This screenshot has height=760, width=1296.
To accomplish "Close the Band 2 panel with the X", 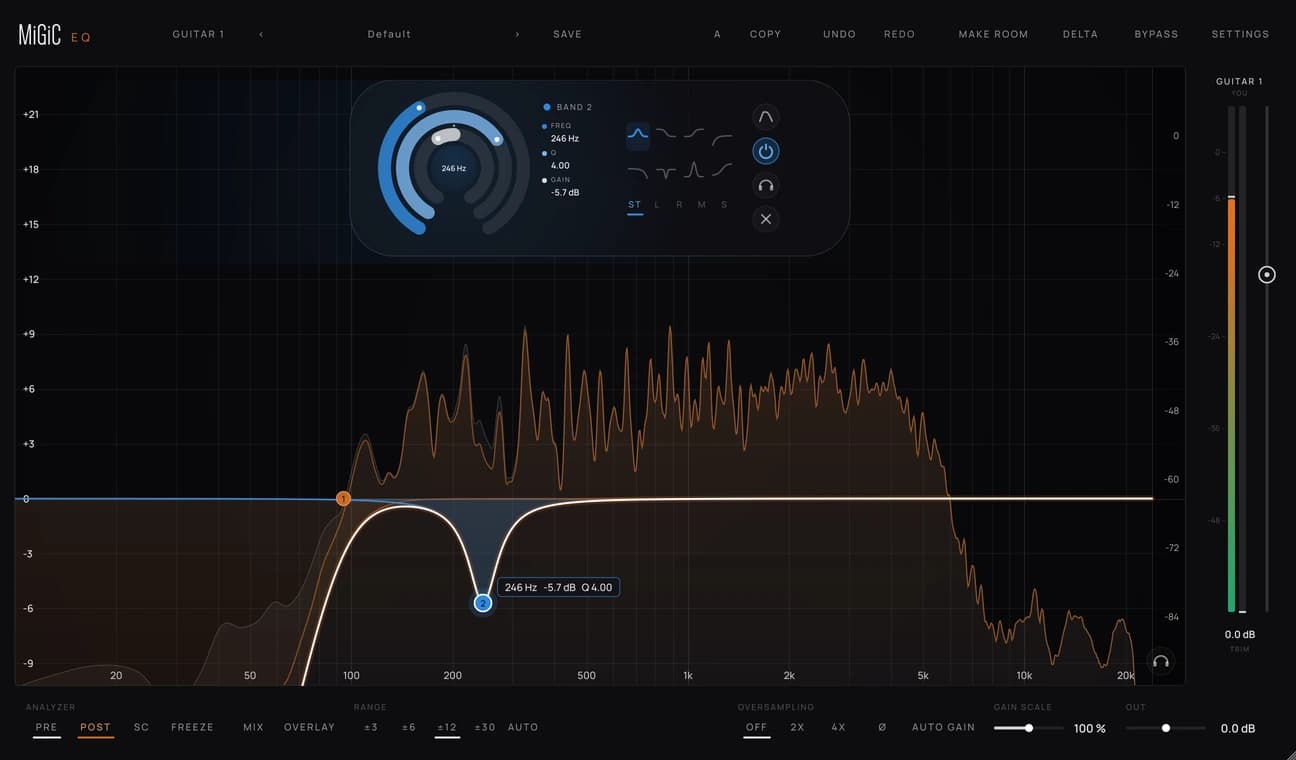I will (766, 219).
